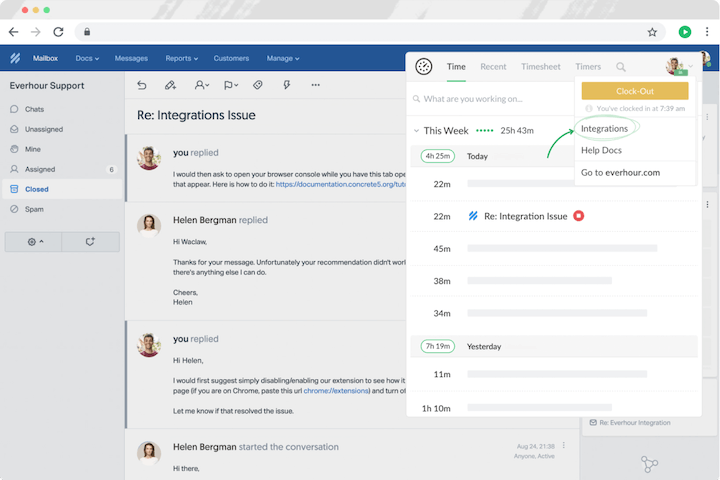Click the padlock site info icon
The height and width of the screenshot is (480, 720).
(87, 32)
